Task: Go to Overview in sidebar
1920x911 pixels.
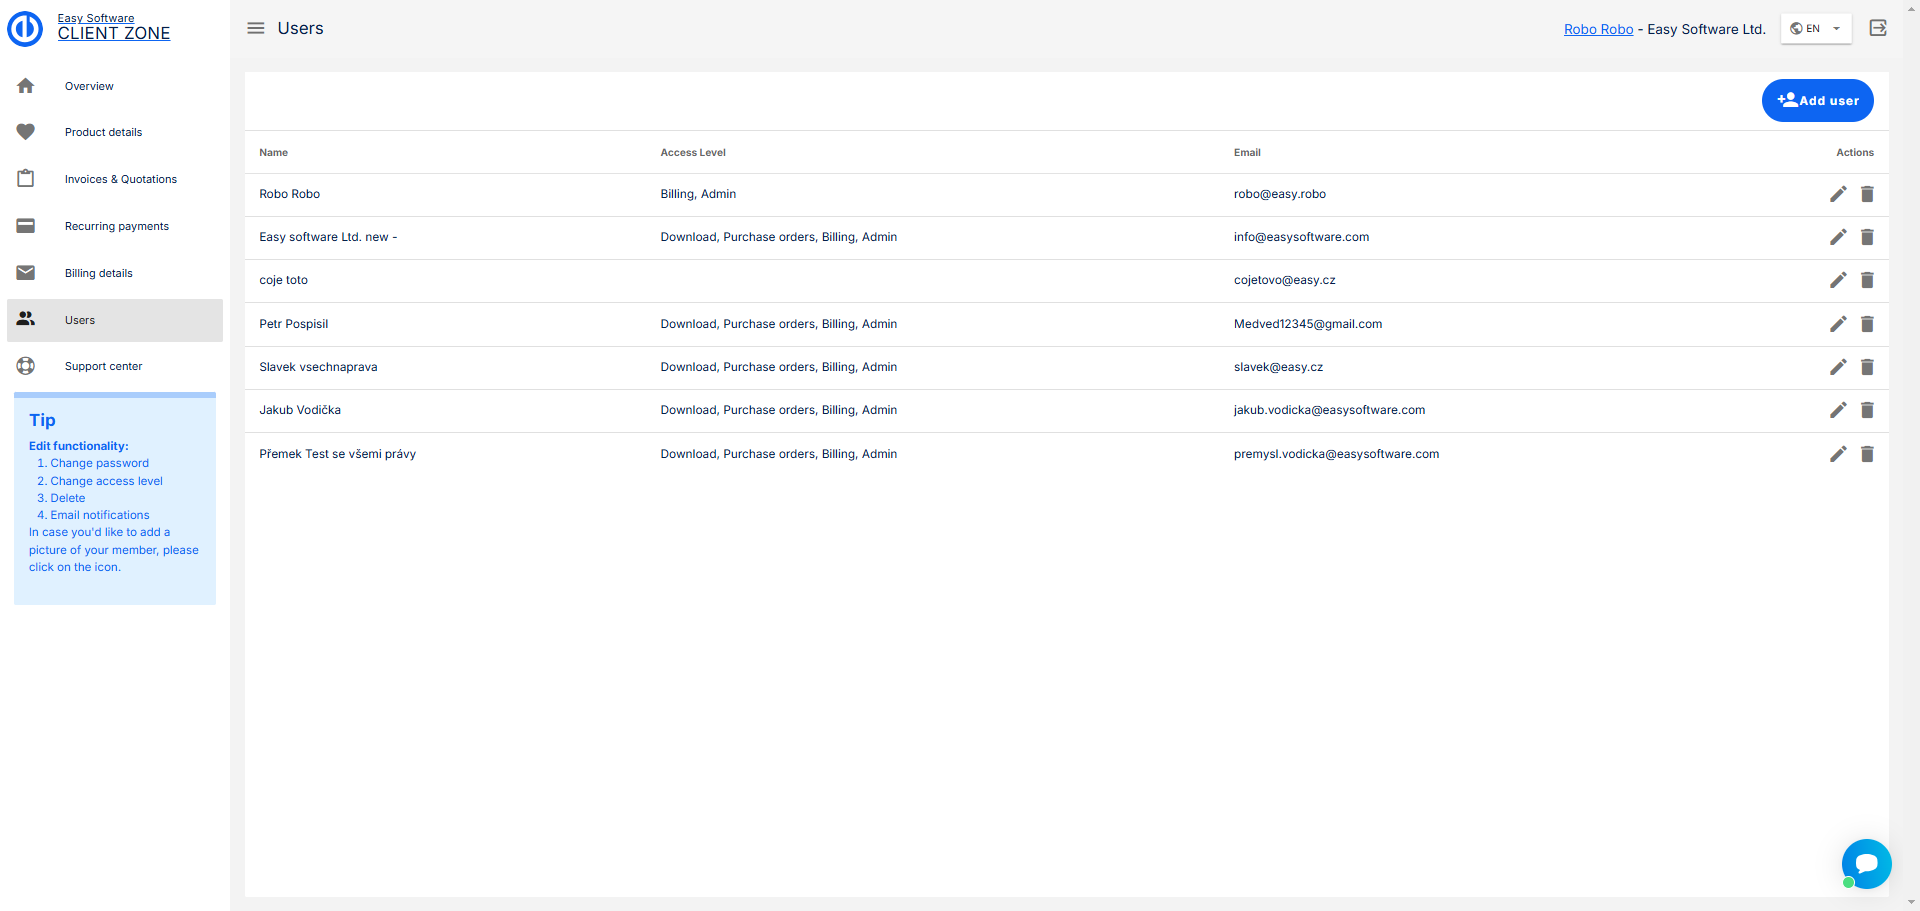Action: tap(89, 86)
